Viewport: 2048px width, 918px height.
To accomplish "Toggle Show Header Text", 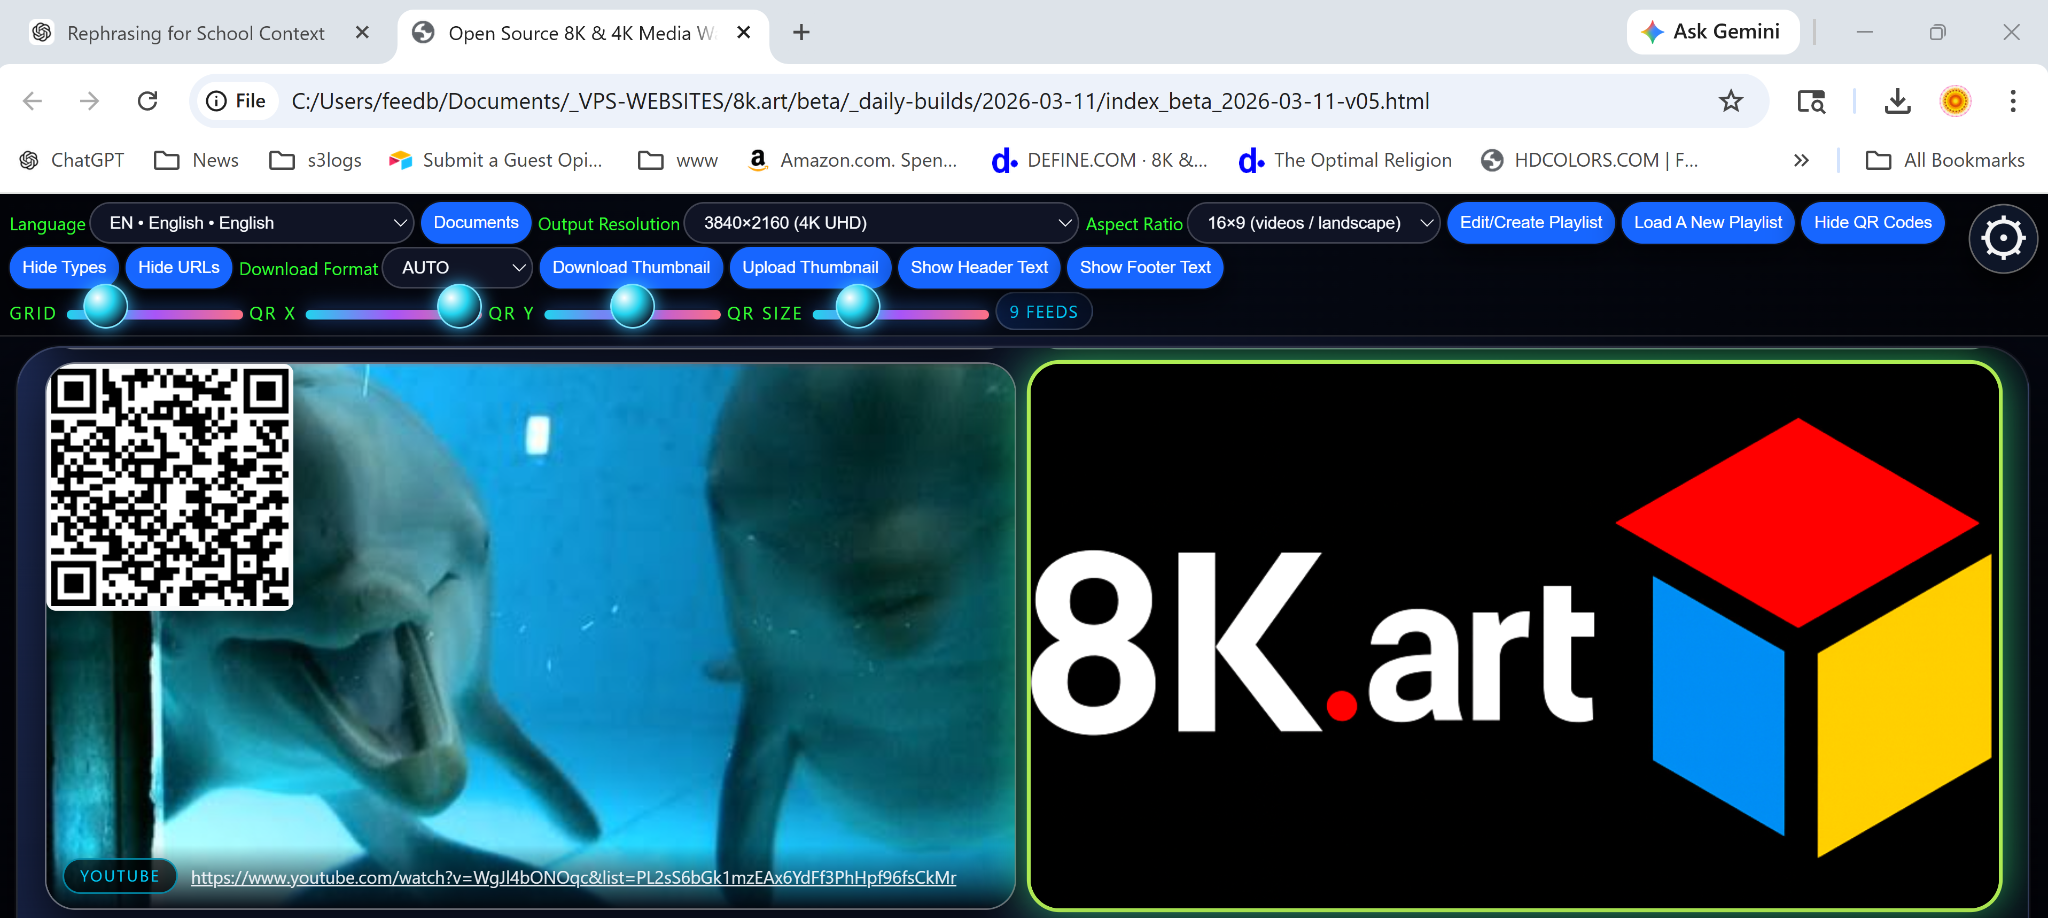I will click(x=979, y=268).
